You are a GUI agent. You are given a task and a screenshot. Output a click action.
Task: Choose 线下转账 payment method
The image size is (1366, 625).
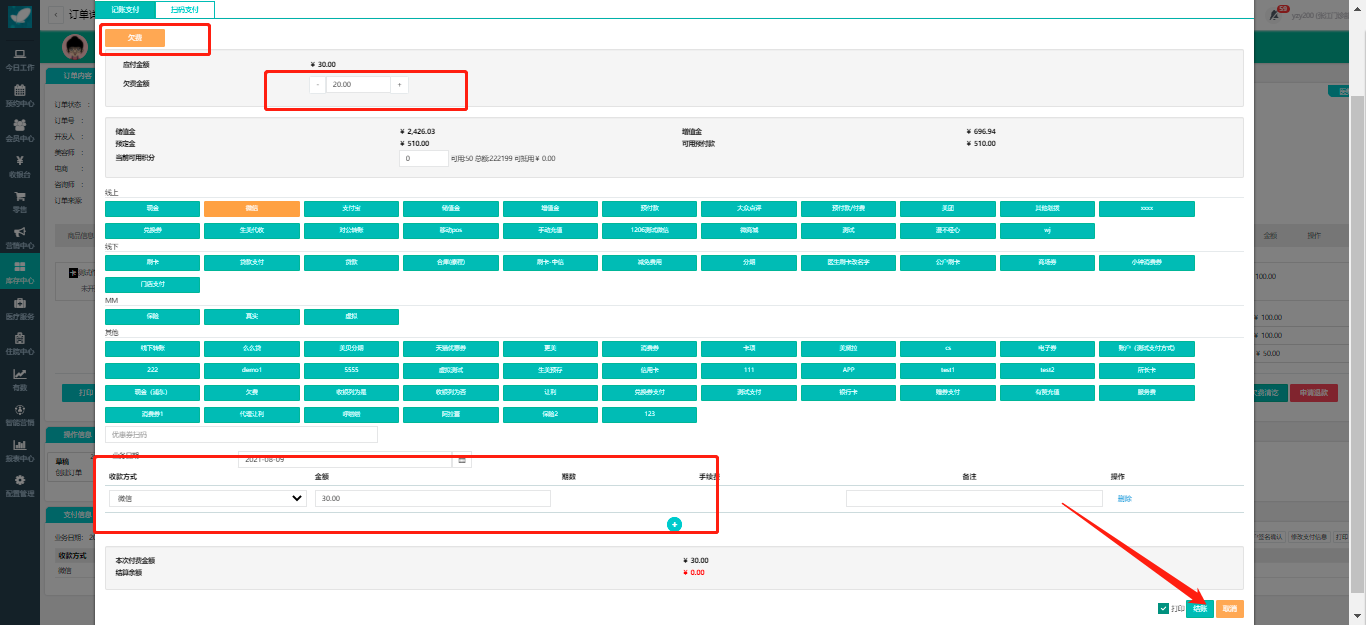click(x=152, y=348)
